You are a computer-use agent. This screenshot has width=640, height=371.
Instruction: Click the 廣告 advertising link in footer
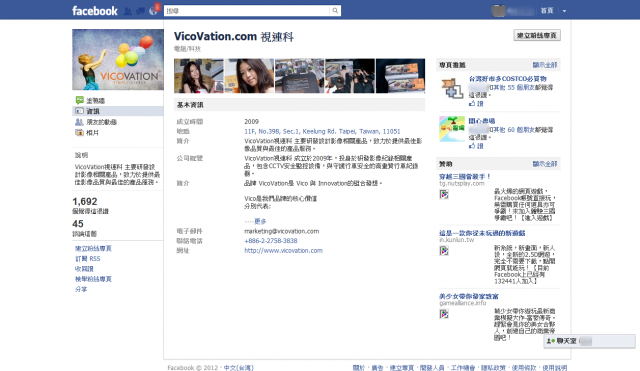point(377,368)
